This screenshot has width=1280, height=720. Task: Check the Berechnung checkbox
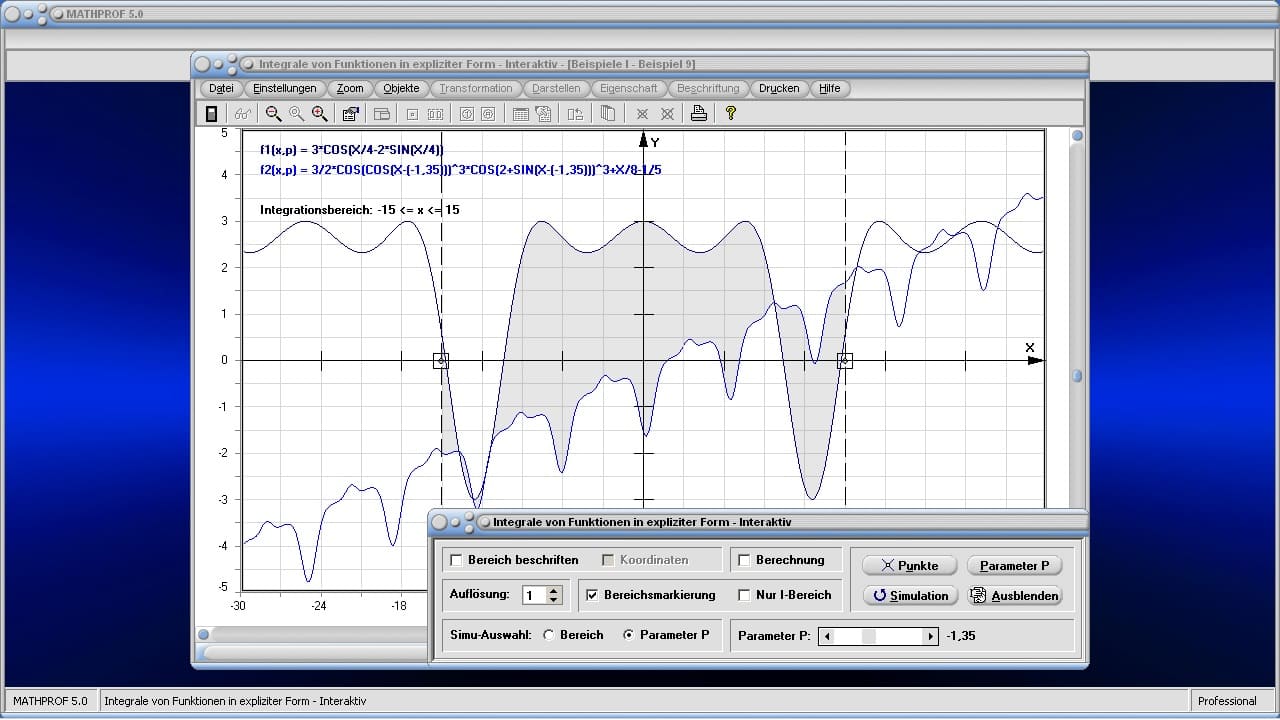point(744,560)
